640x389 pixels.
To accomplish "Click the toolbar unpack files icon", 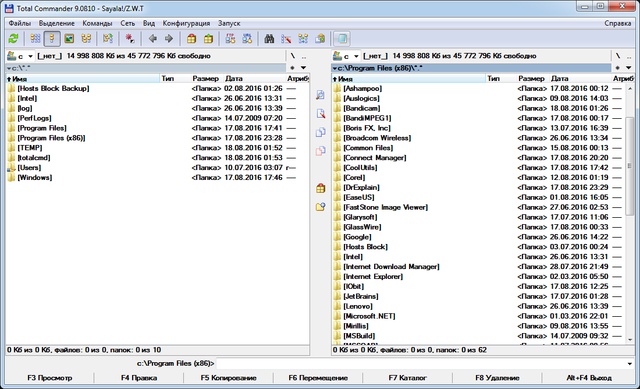I will (x=209, y=39).
